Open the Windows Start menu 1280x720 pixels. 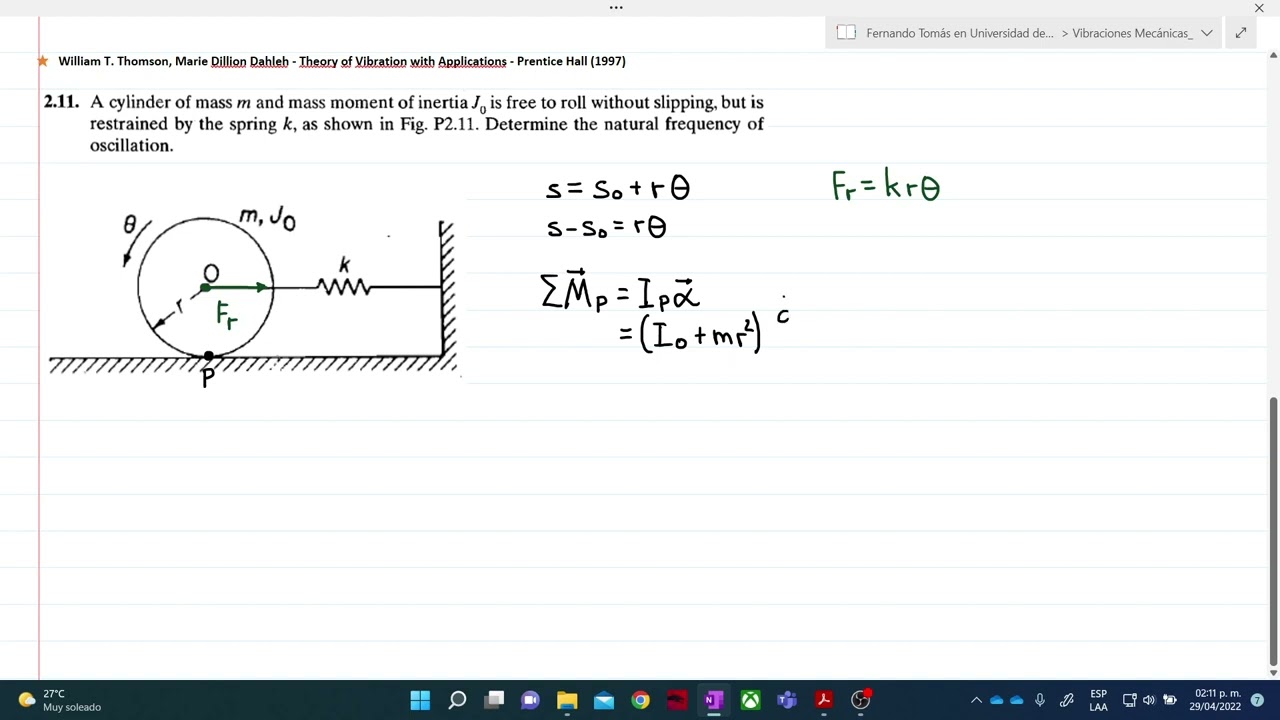(420, 700)
